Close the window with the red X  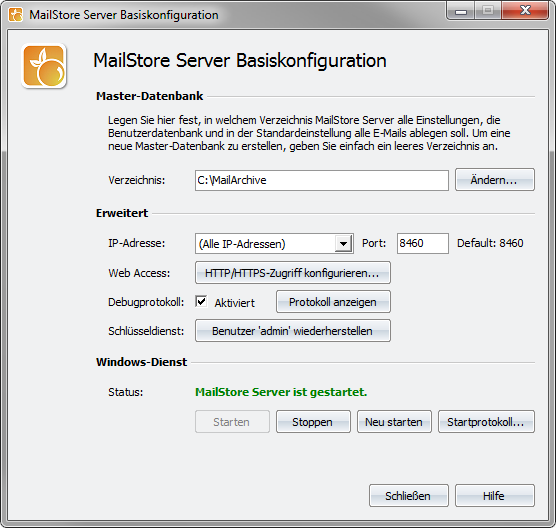tap(526, 11)
